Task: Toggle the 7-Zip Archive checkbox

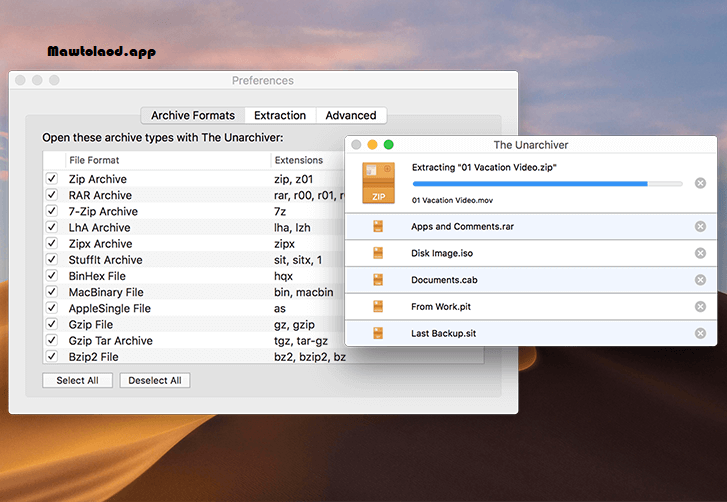Action: click(x=52, y=211)
